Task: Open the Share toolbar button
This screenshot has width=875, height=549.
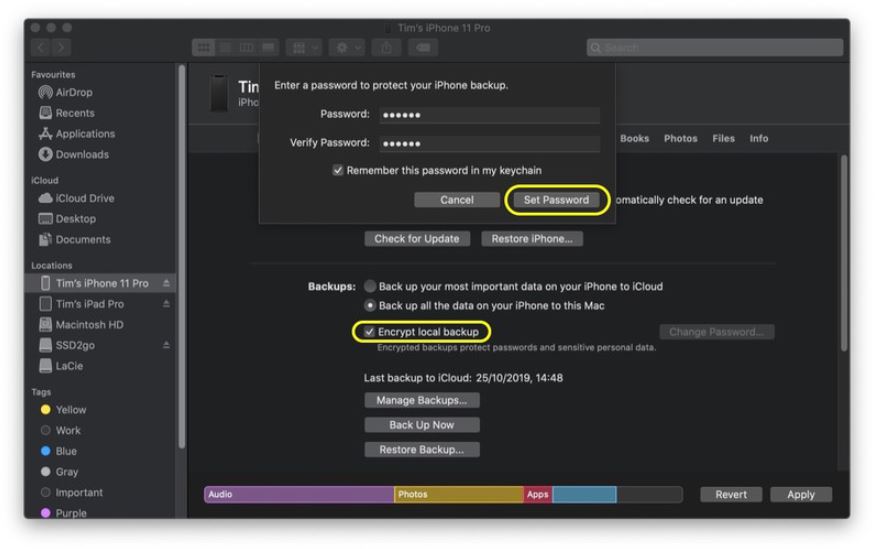Action: (386, 47)
